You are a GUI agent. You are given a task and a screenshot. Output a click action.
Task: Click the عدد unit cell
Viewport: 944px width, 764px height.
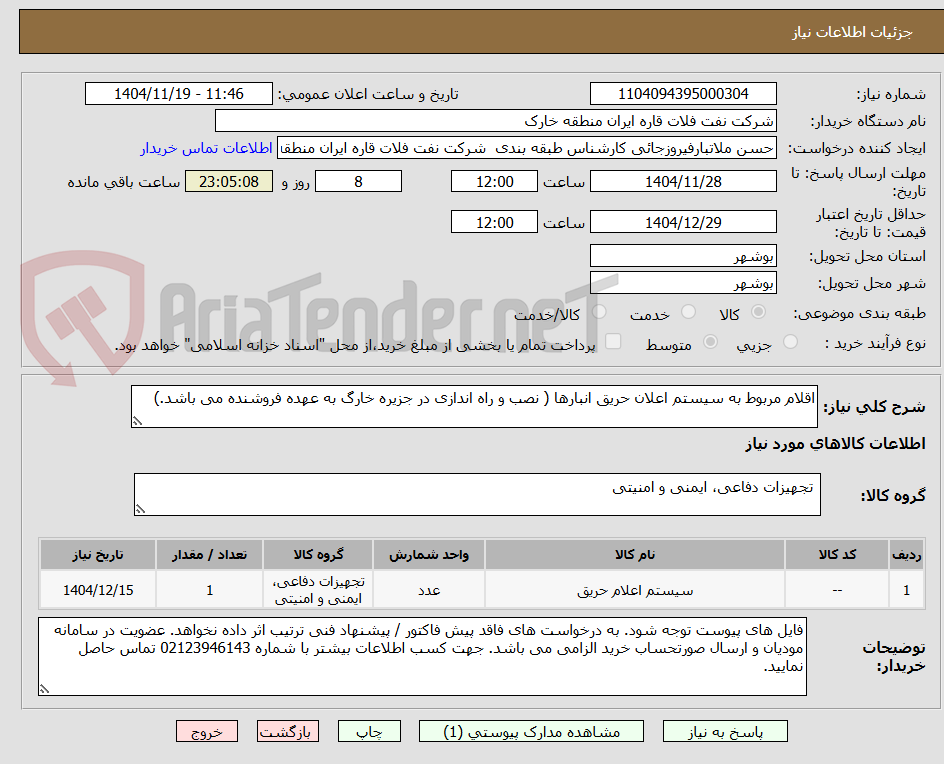(x=429, y=590)
